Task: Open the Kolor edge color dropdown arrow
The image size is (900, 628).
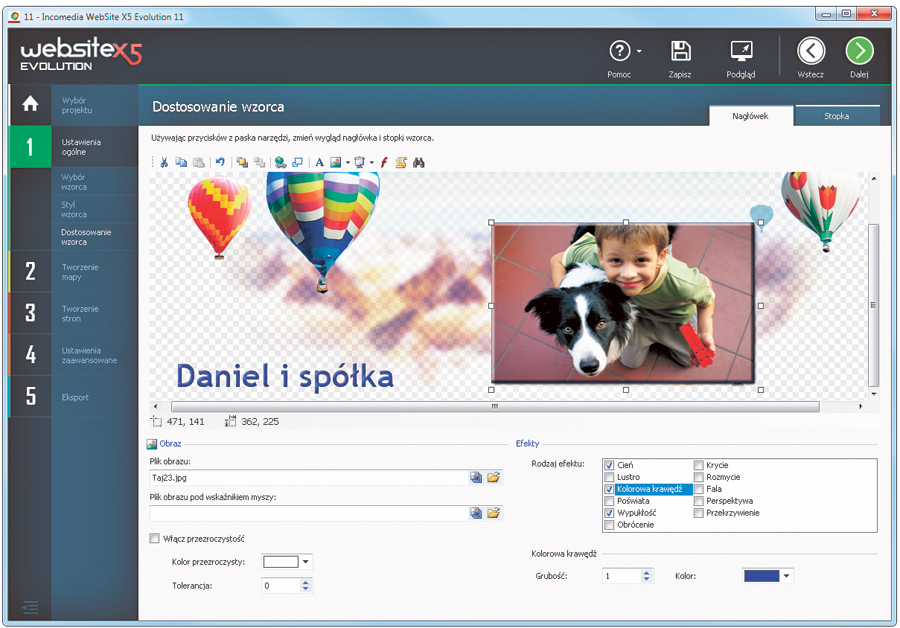Action: 787,575
